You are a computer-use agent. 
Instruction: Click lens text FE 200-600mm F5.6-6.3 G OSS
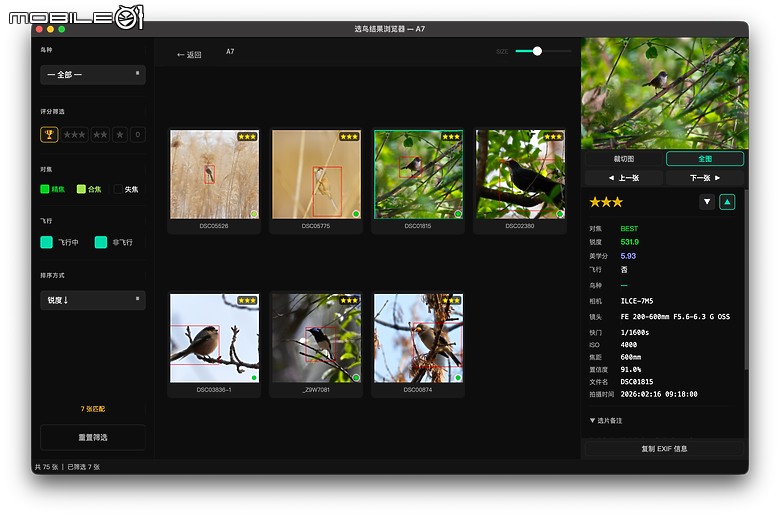tap(675, 316)
